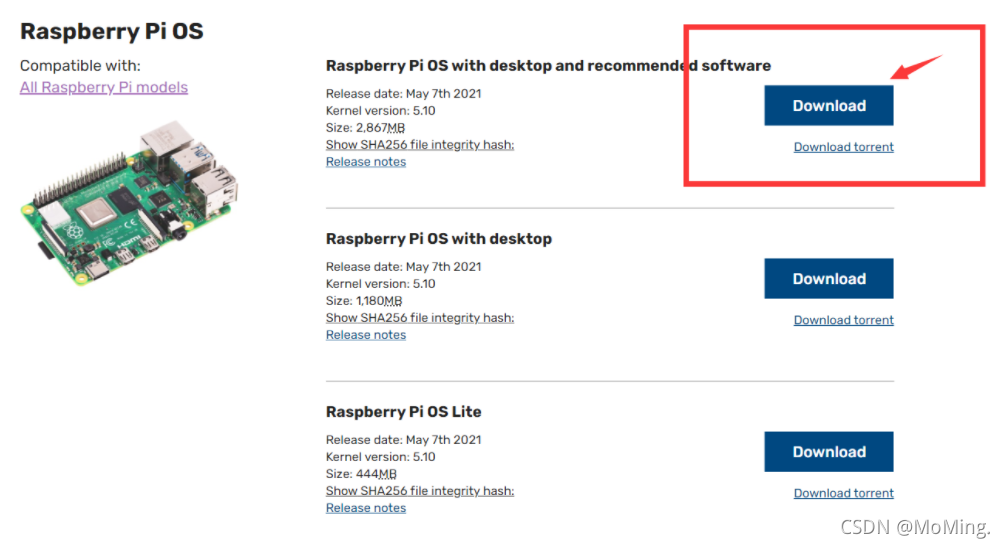Open Release notes for Raspberry Pi OS Lite

(366, 508)
